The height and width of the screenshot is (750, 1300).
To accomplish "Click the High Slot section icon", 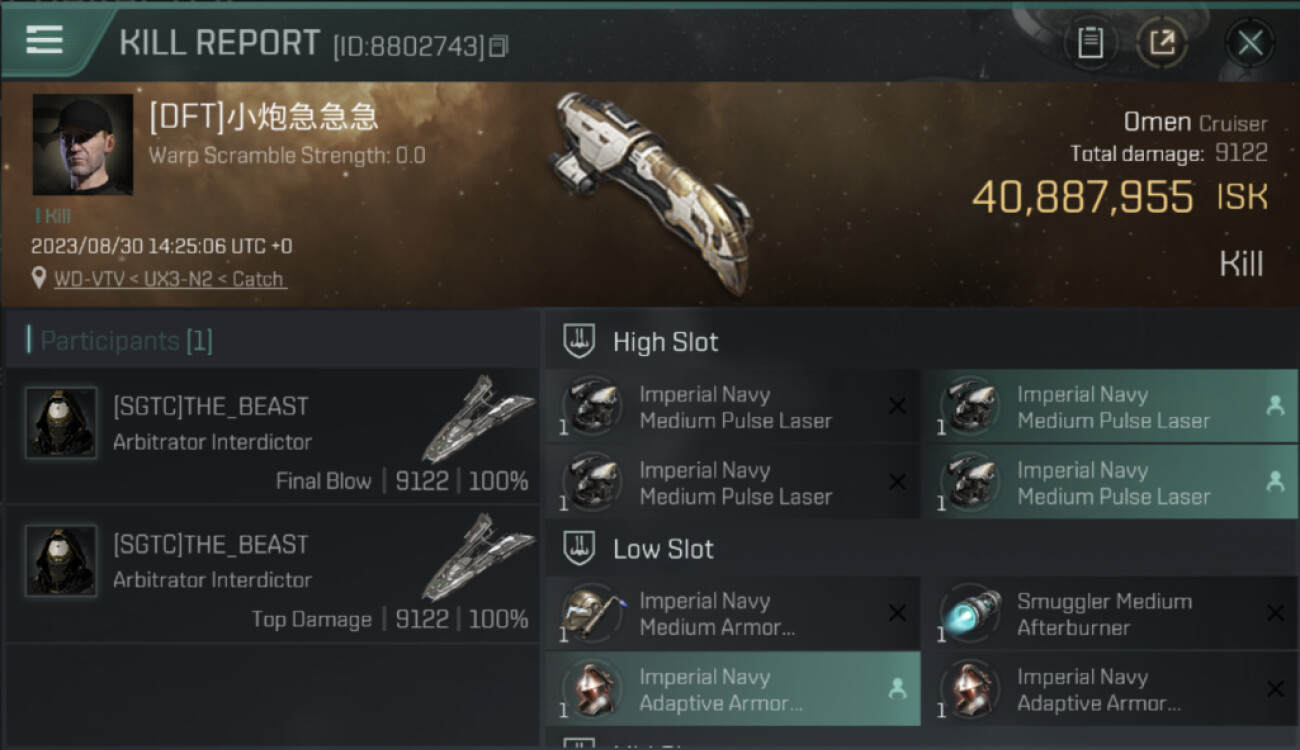I will [580, 341].
